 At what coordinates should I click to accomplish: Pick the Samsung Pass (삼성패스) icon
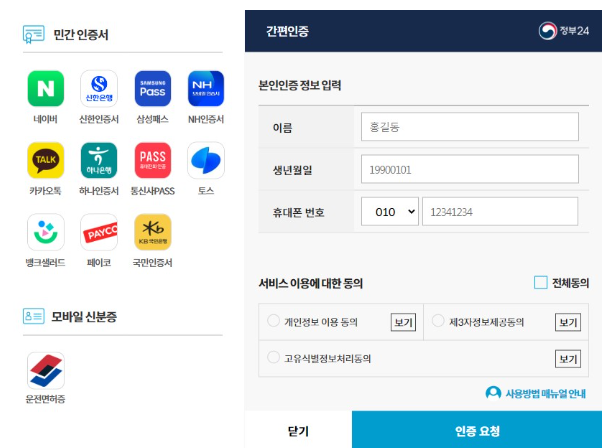tap(153, 89)
